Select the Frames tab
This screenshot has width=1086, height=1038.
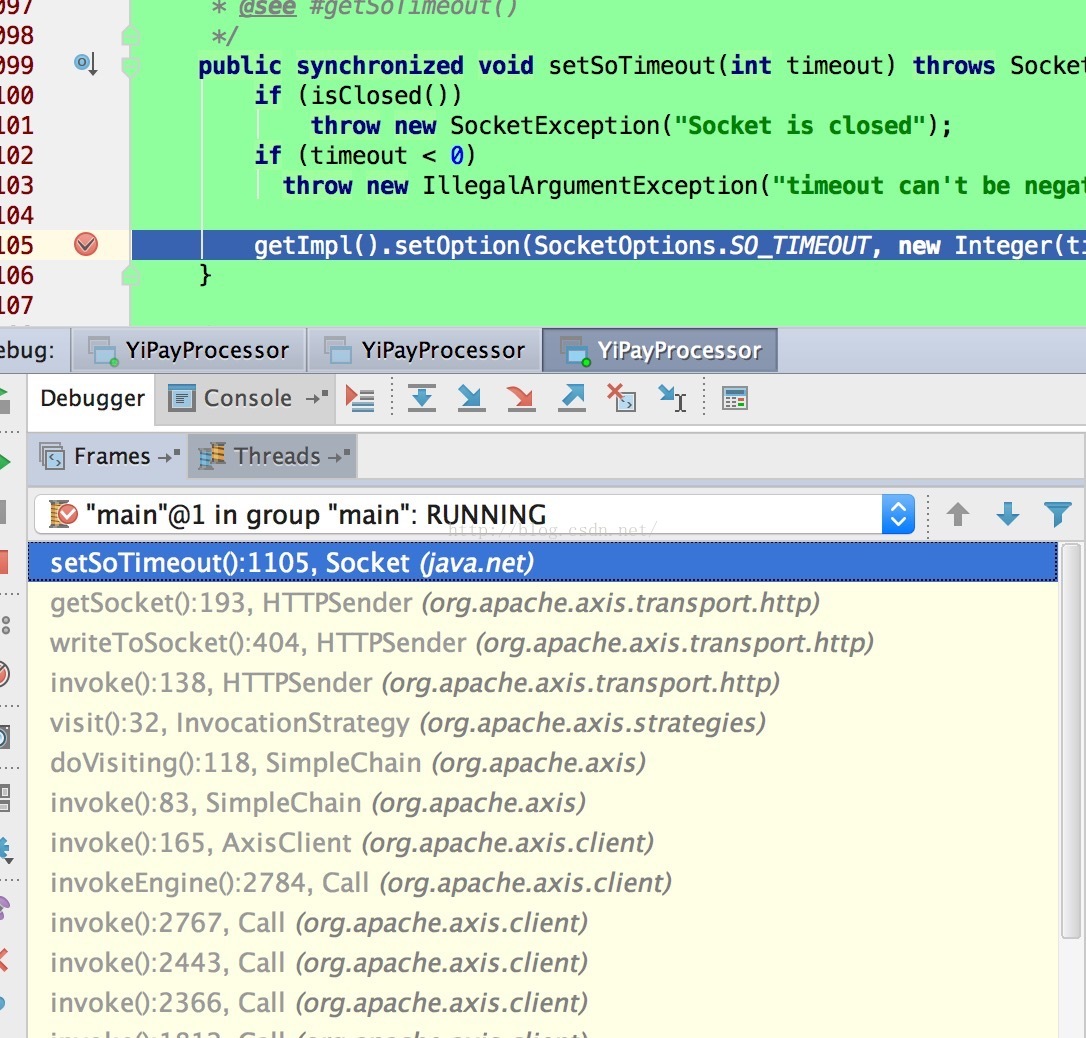[109, 456]
